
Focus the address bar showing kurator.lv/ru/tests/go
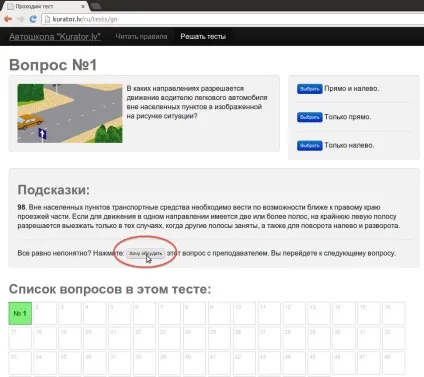coord(233,19)
